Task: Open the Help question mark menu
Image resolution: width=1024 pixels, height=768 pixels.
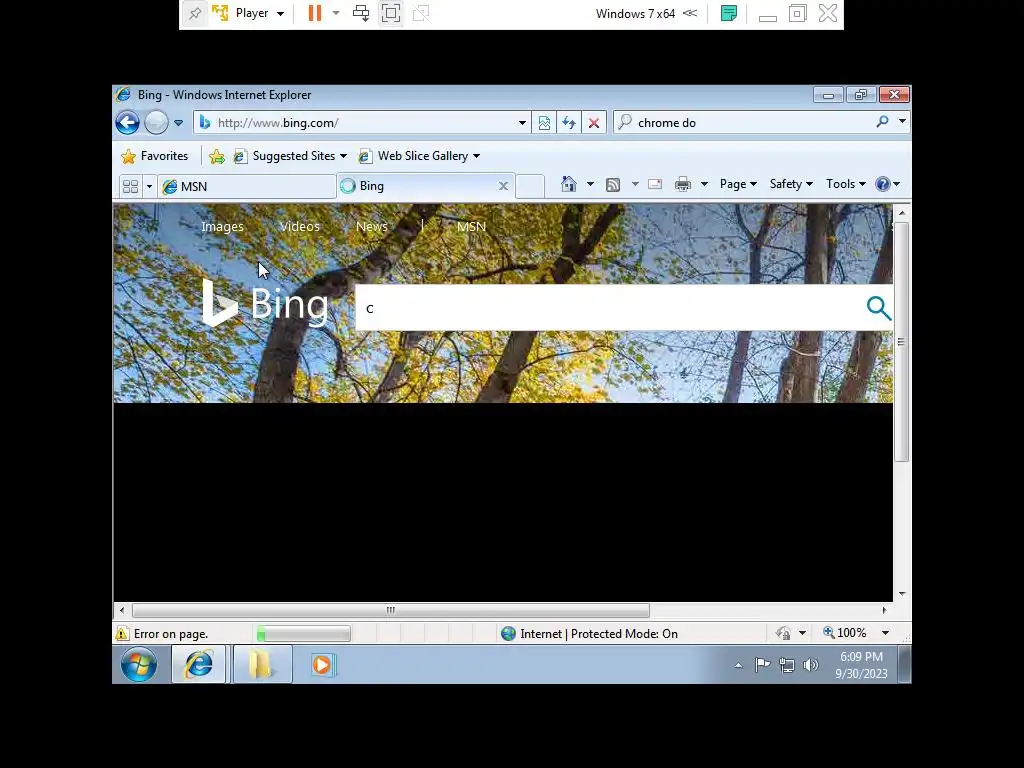Action: [x=888, y=184]
